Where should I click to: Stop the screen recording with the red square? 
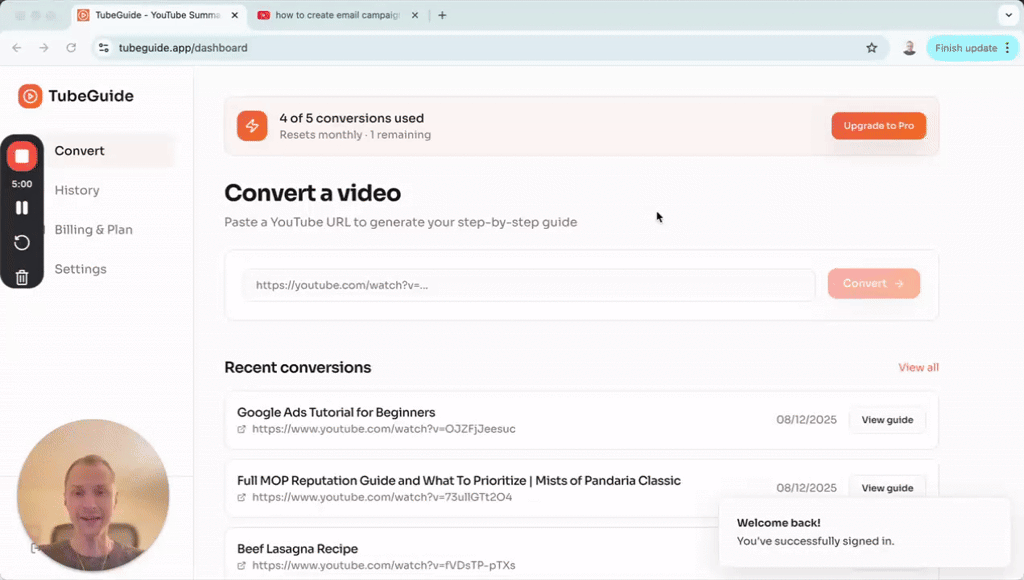click(22, 155)
